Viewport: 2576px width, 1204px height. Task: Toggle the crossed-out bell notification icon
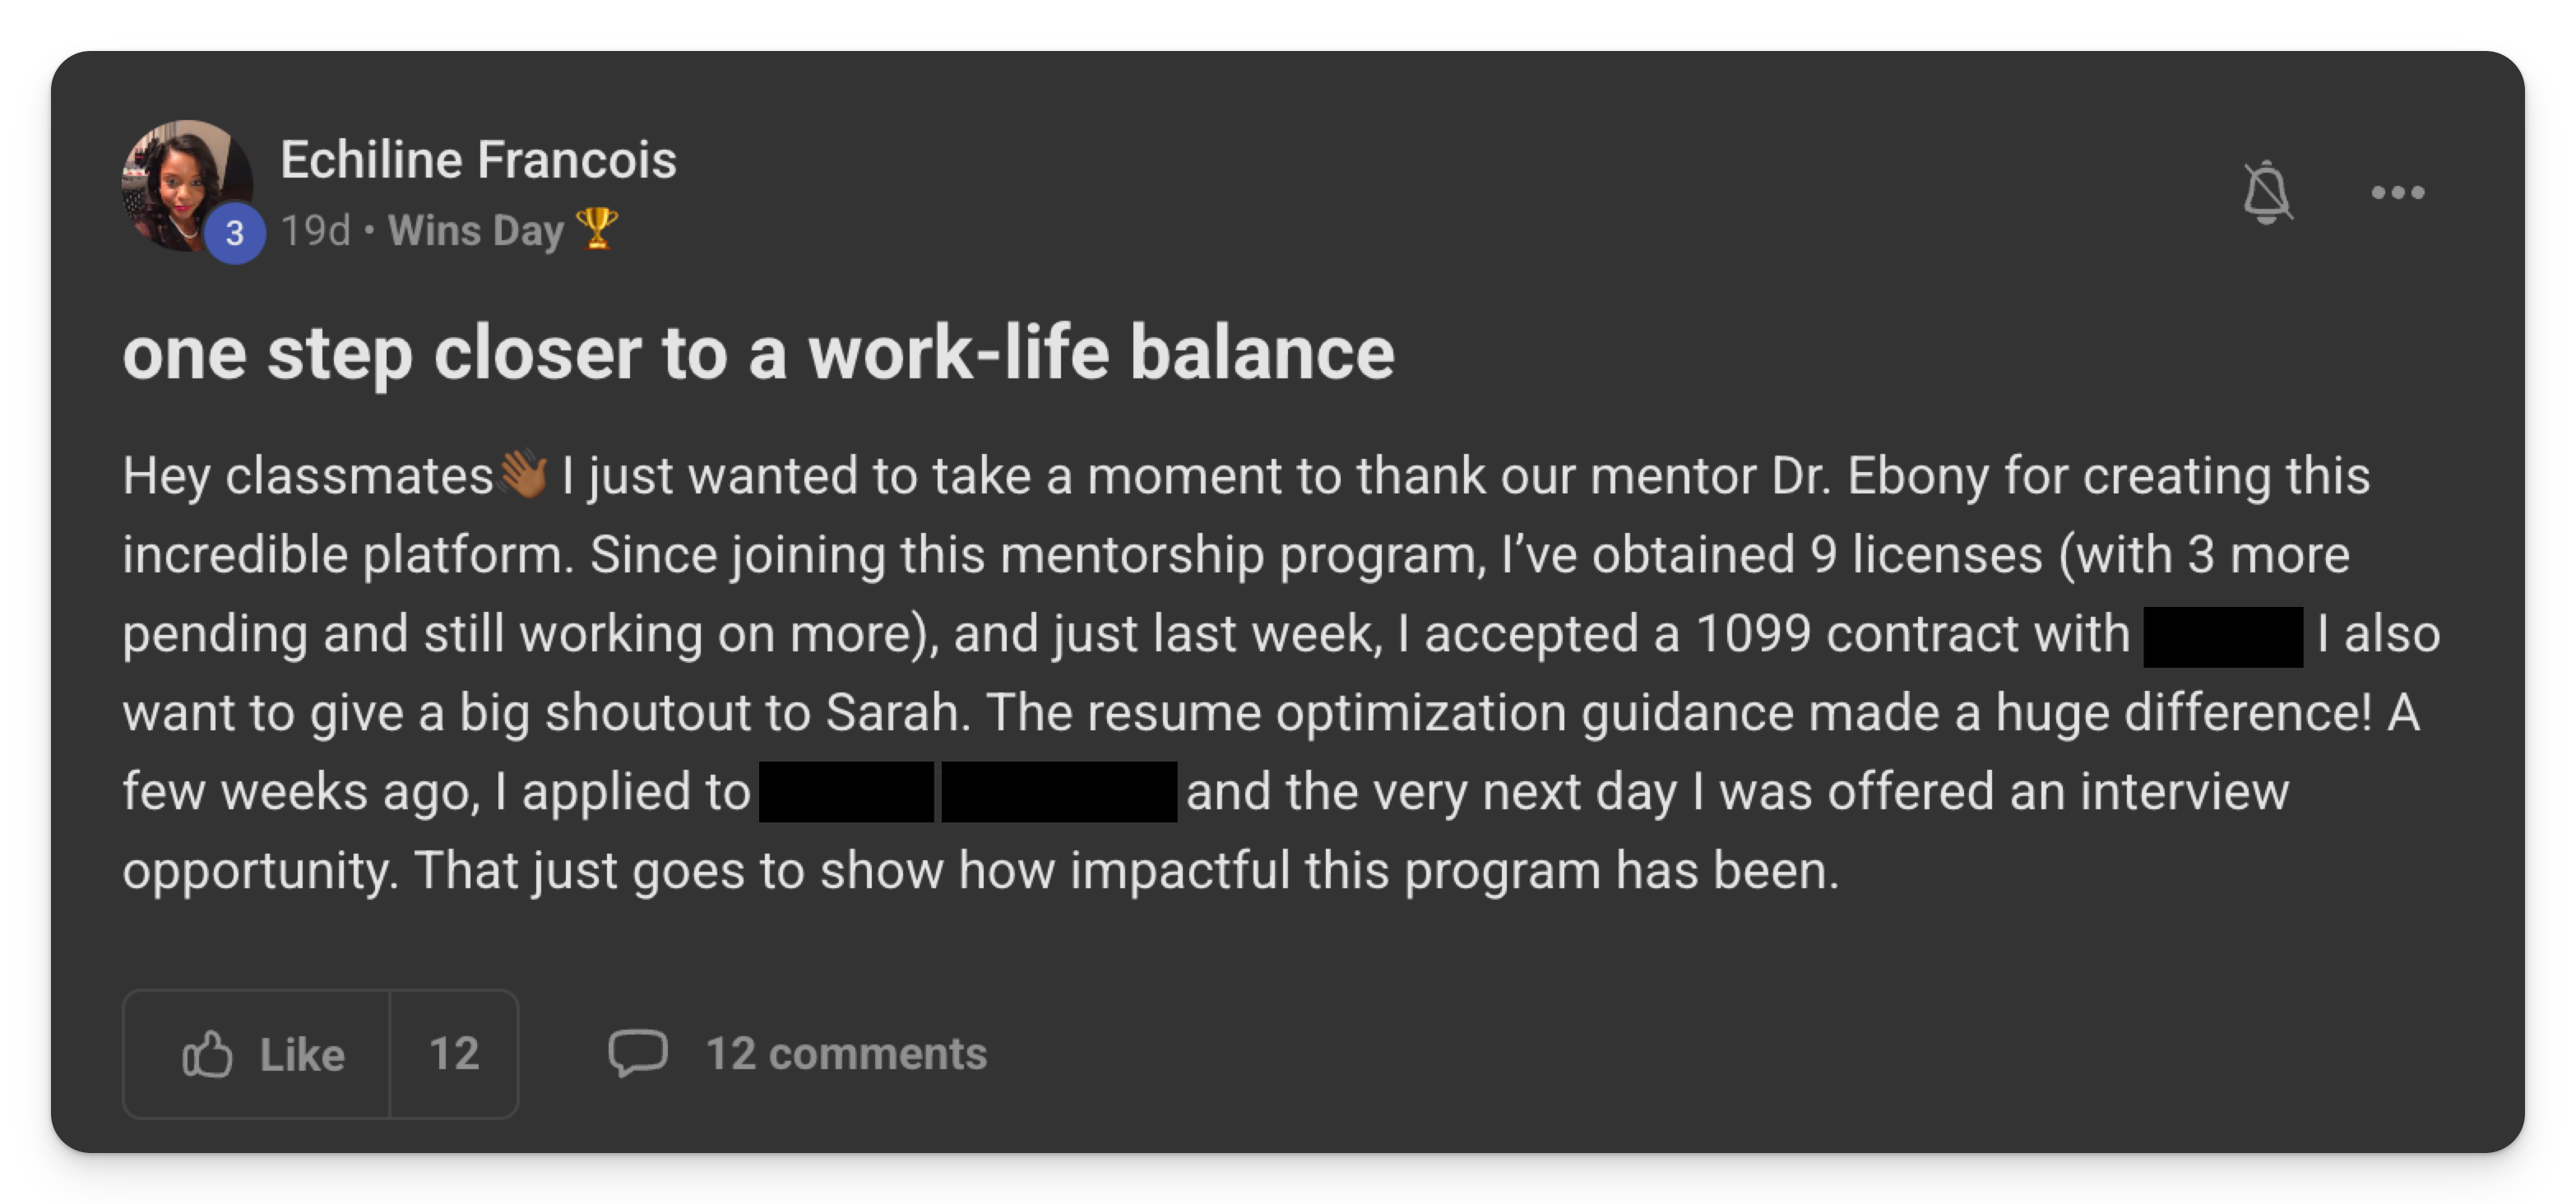[2267, 192]
